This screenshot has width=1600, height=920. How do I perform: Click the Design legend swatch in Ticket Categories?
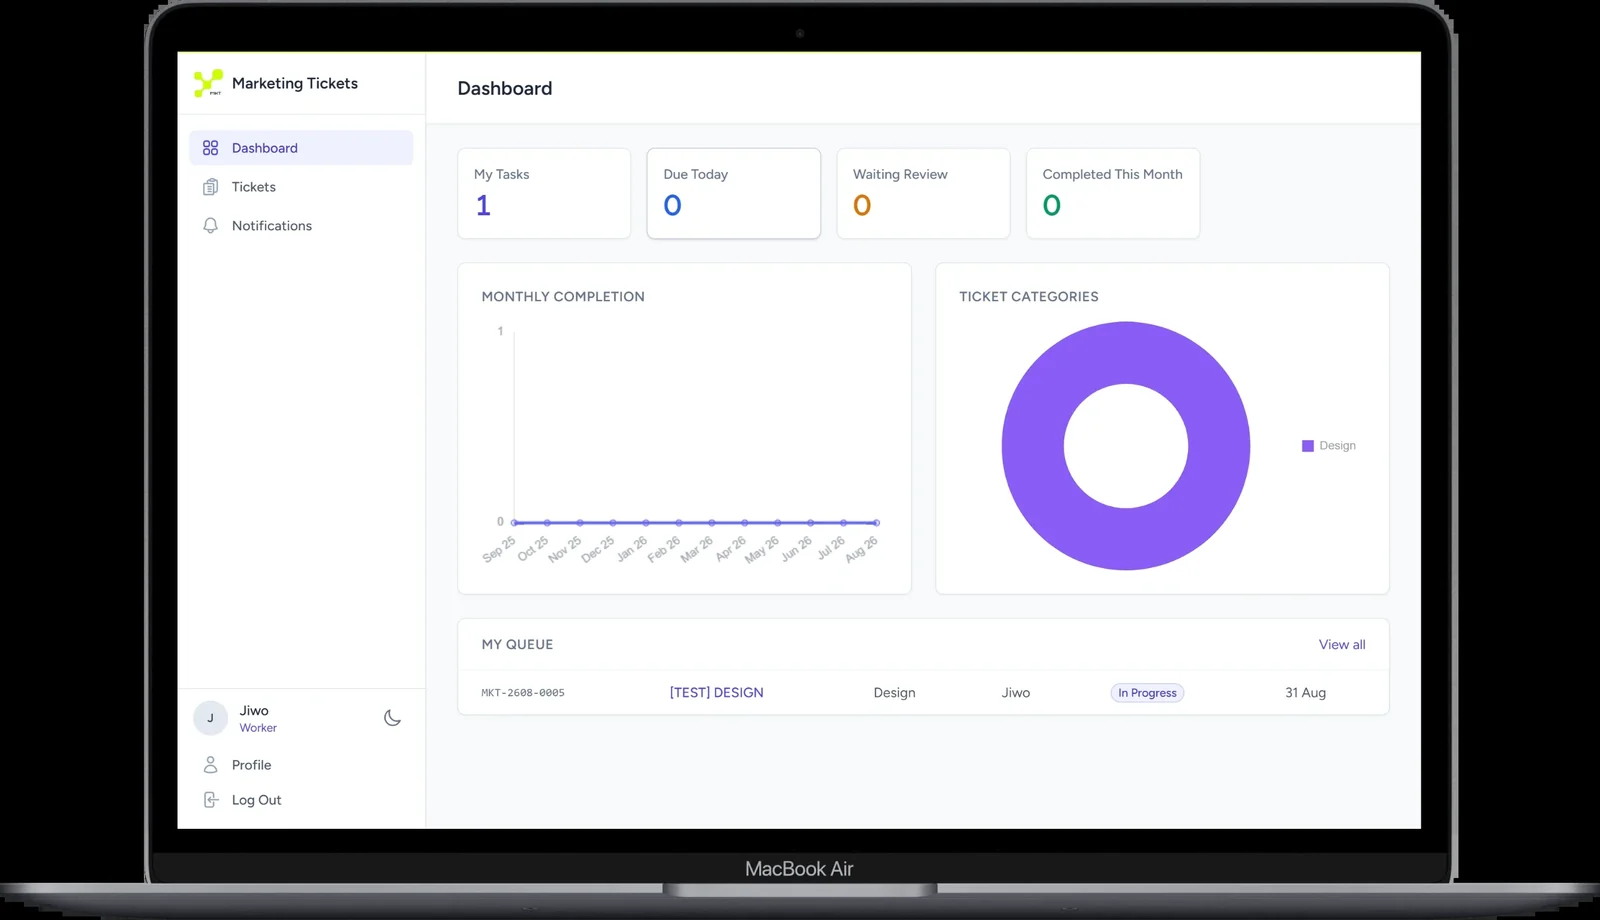pos(1307,446)
